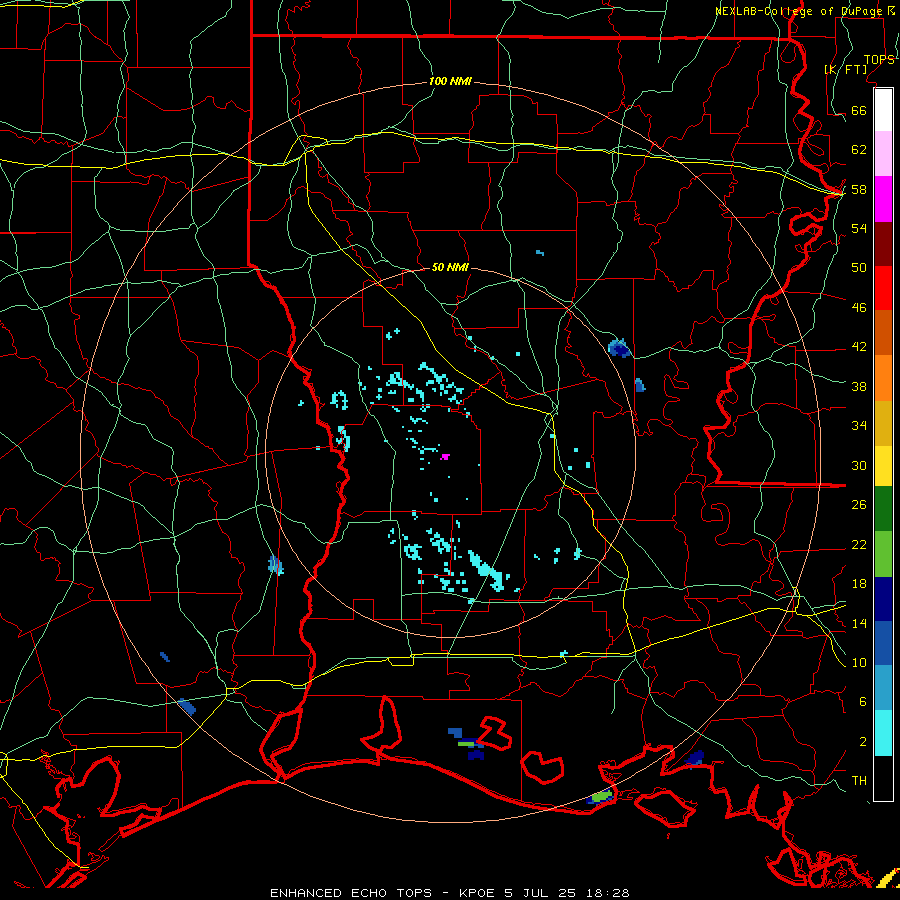Select the light green legend swatch
This screenshot has width=900, height=900.
tap(883, 554)
